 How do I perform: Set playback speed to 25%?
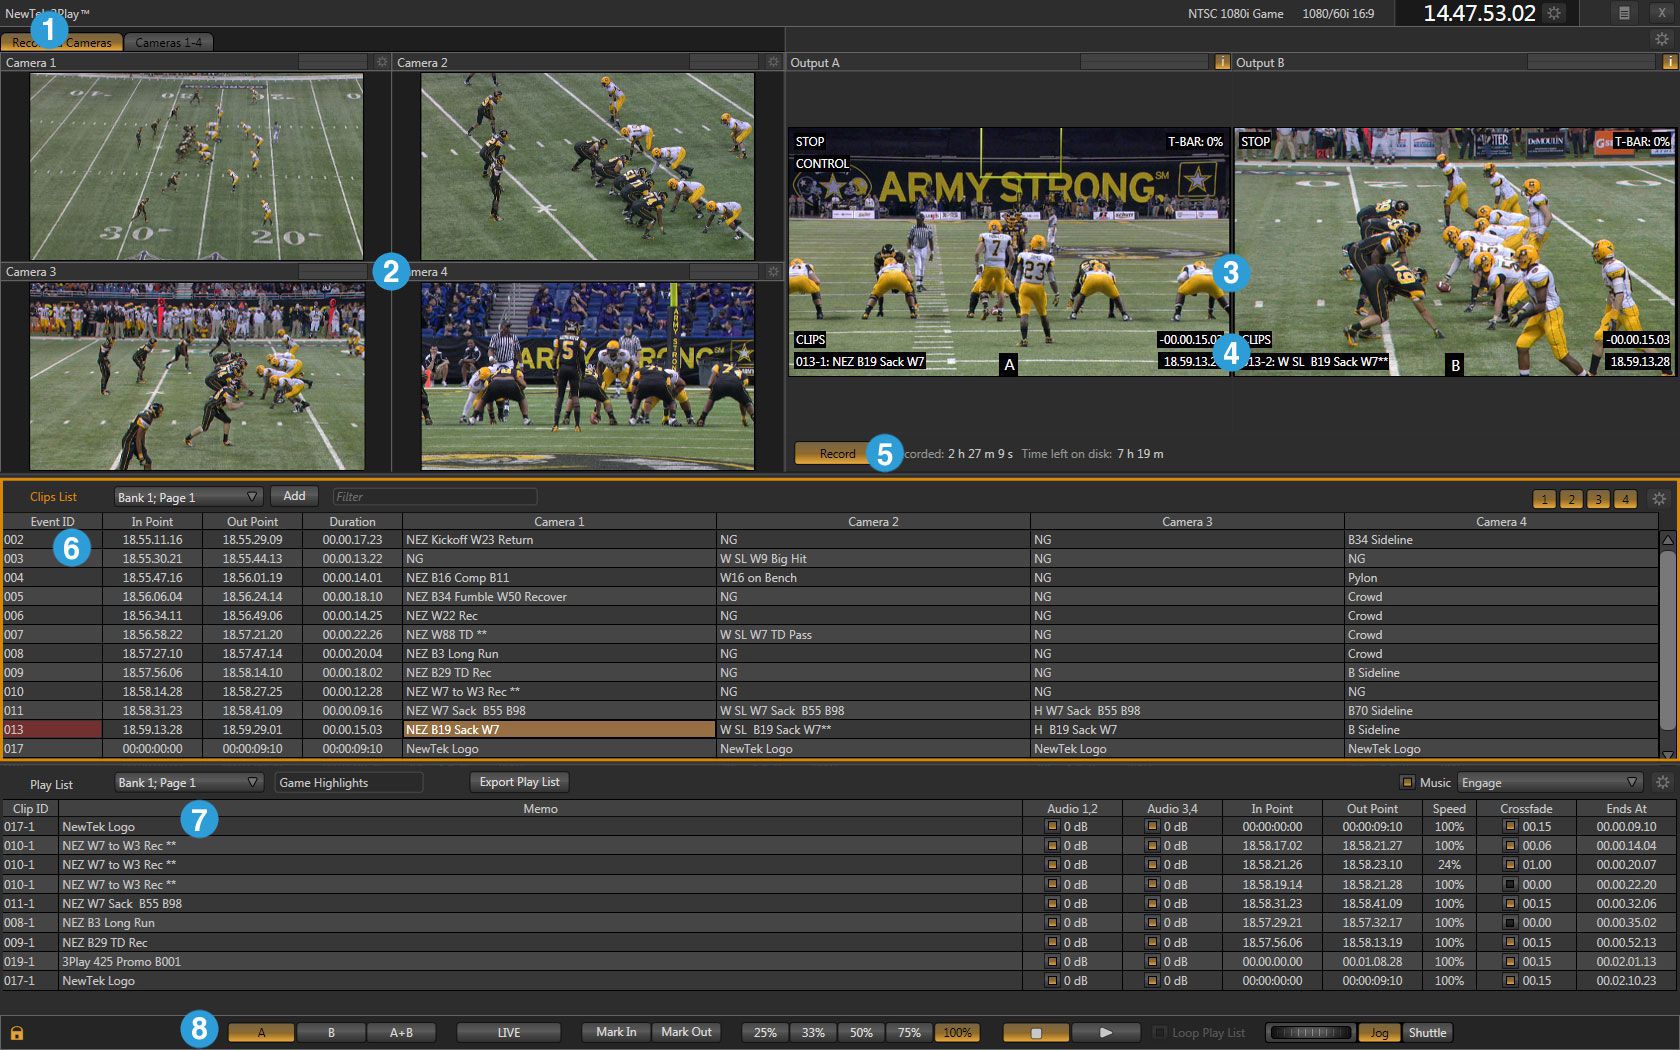[x=765, y=1033]
